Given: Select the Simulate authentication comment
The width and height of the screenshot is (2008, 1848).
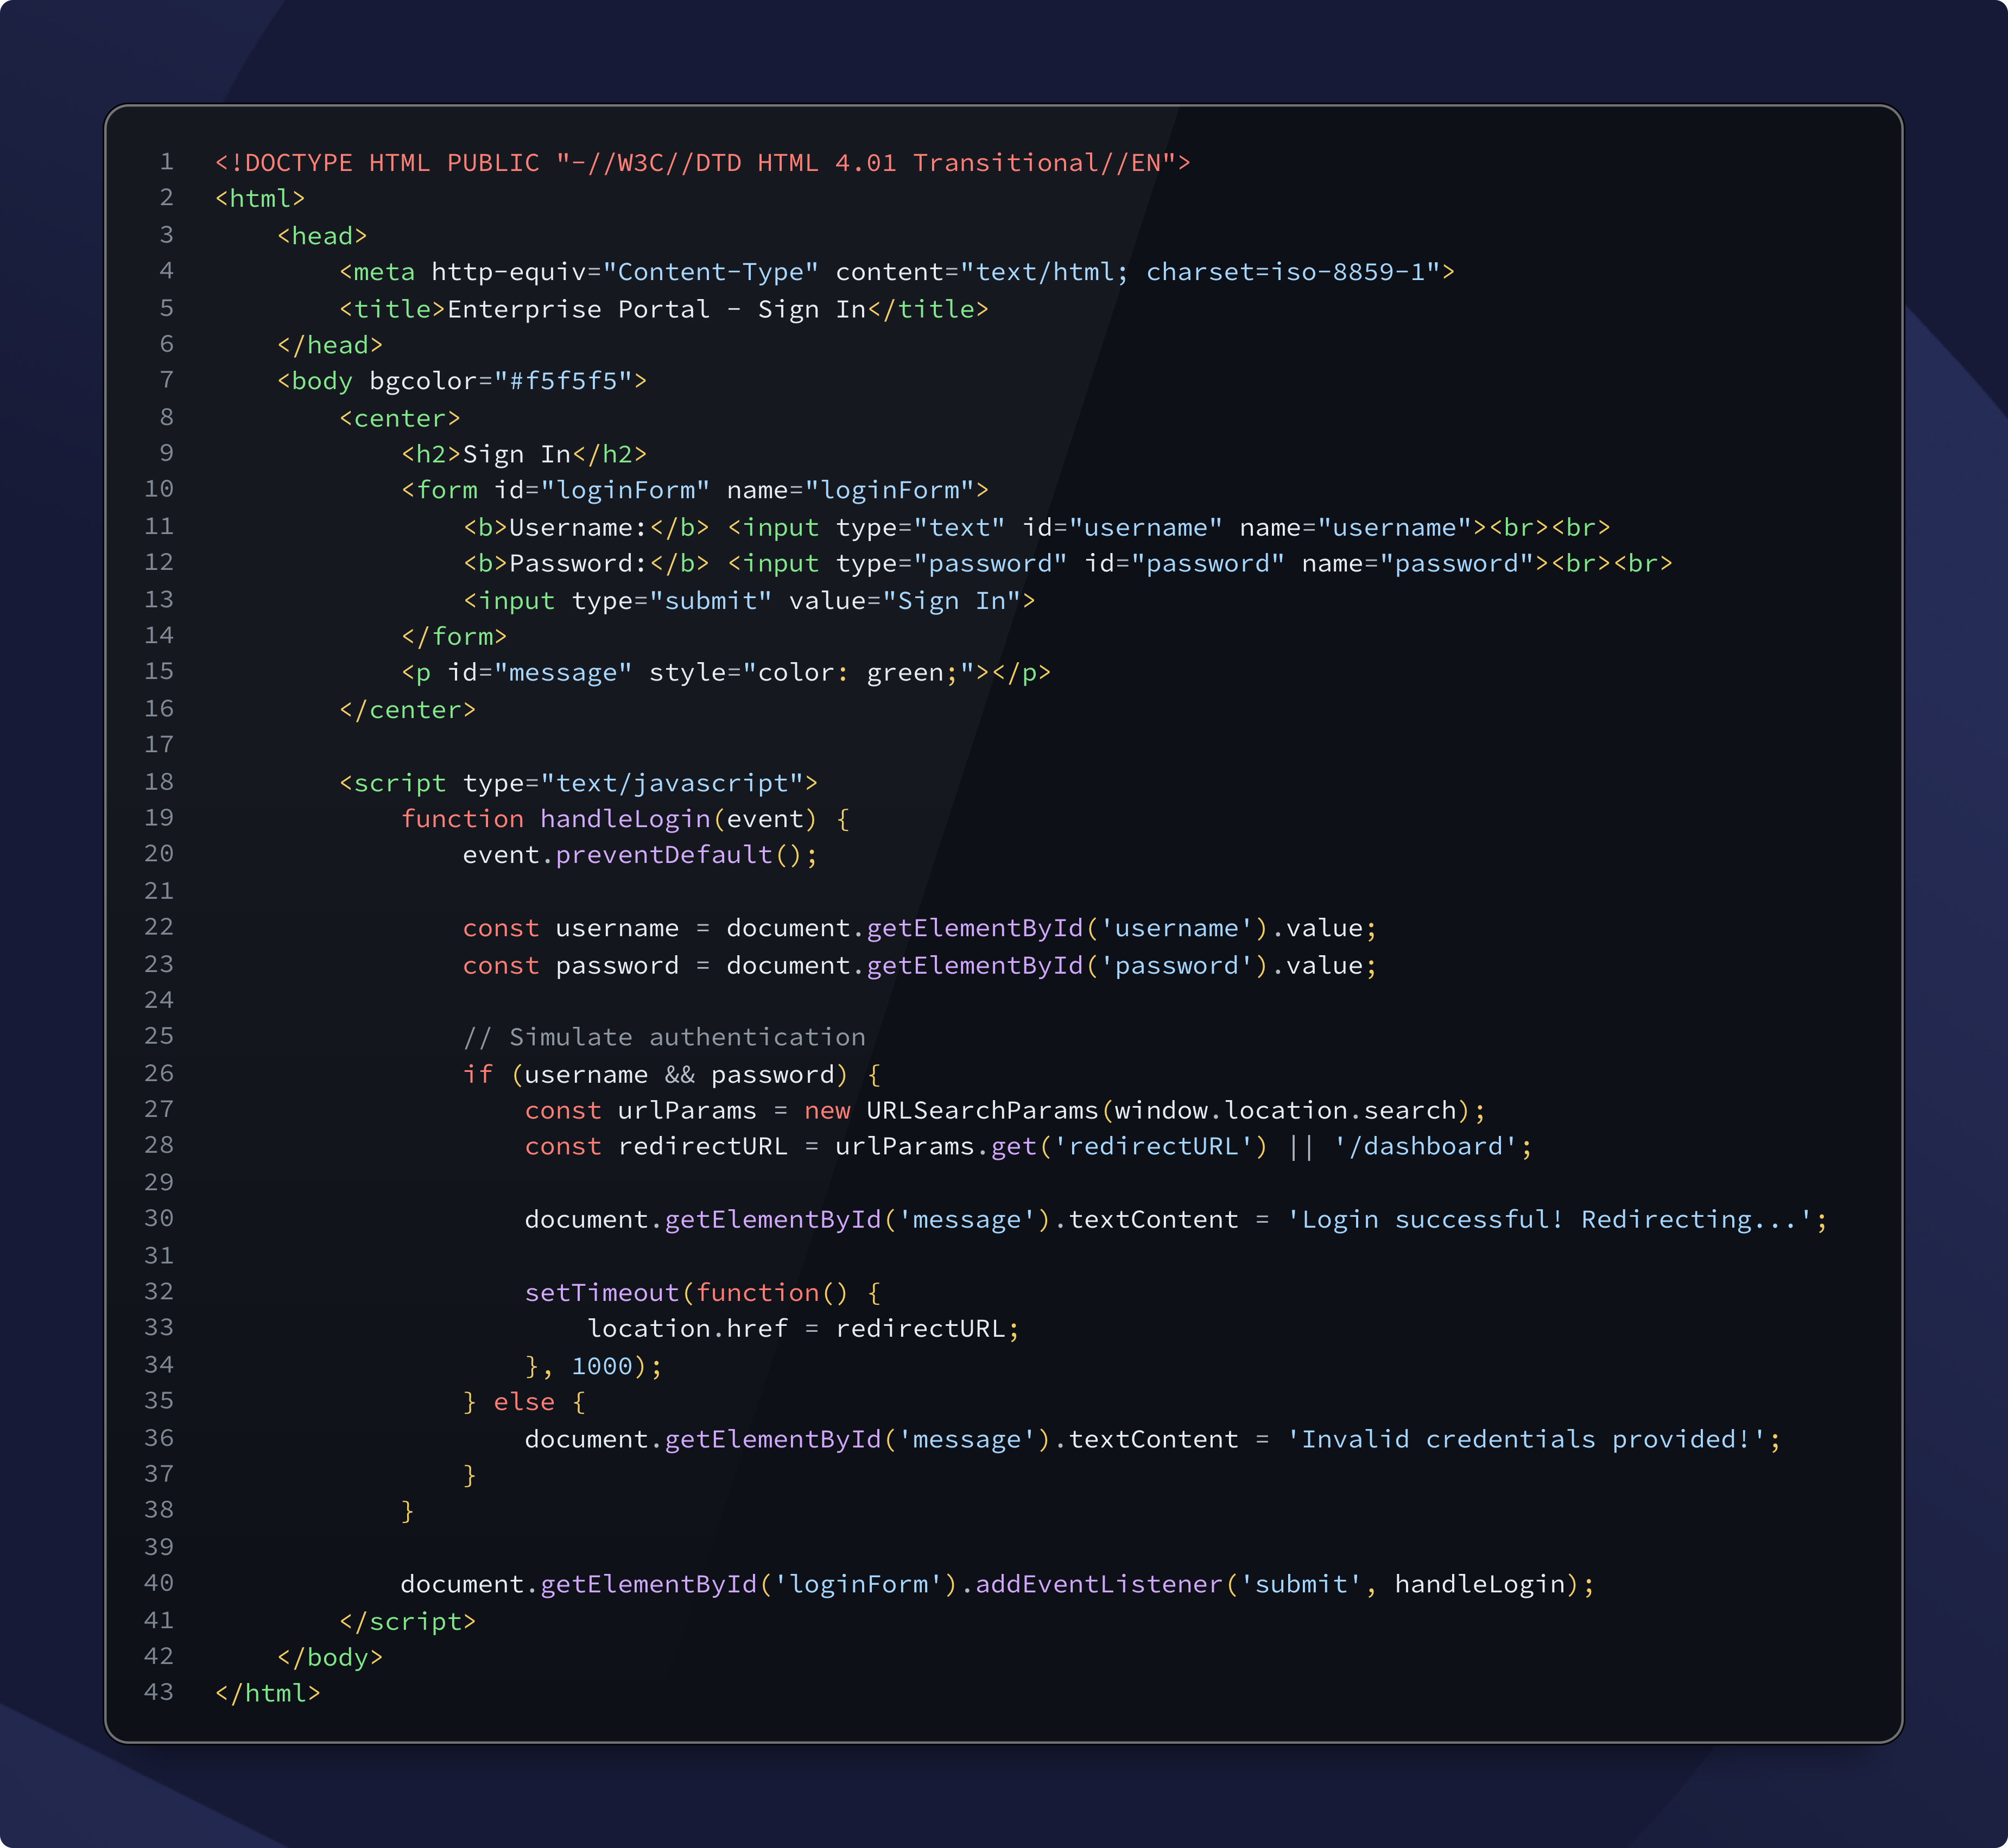Looking at the screenshot, I should click(665, 1036).
